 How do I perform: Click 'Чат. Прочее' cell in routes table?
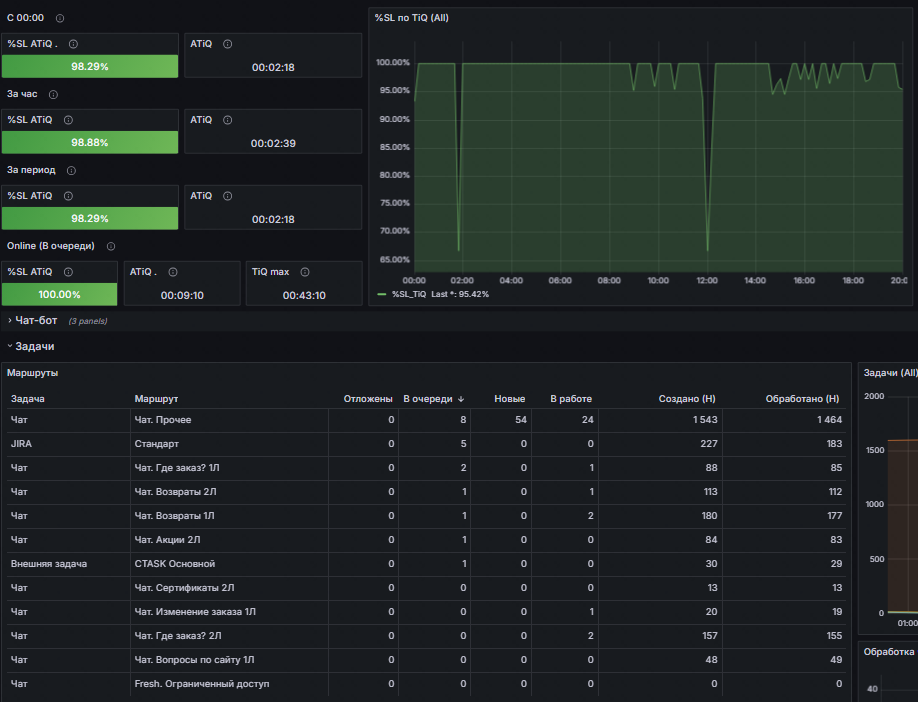[163, 420]
